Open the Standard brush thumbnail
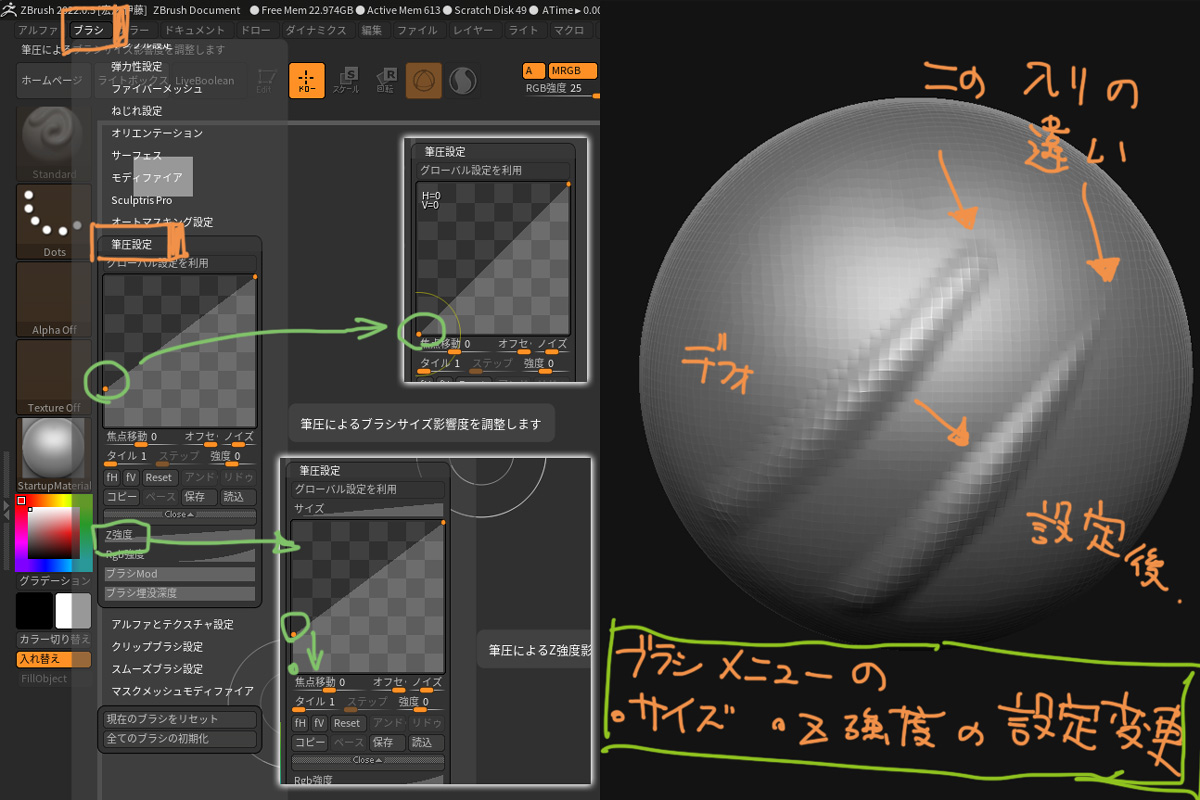This screenshot has height=800, width=1200. point(54,143)
